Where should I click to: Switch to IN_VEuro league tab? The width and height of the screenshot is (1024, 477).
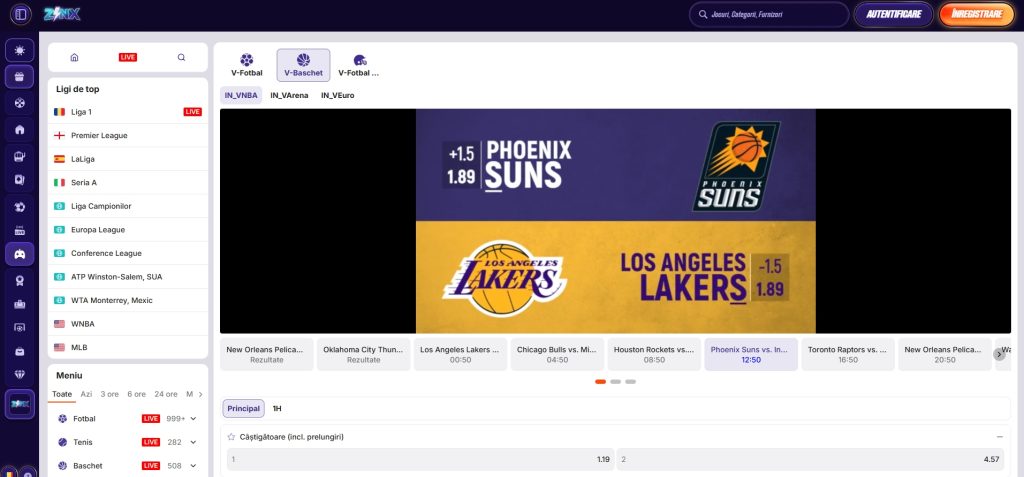338,95
